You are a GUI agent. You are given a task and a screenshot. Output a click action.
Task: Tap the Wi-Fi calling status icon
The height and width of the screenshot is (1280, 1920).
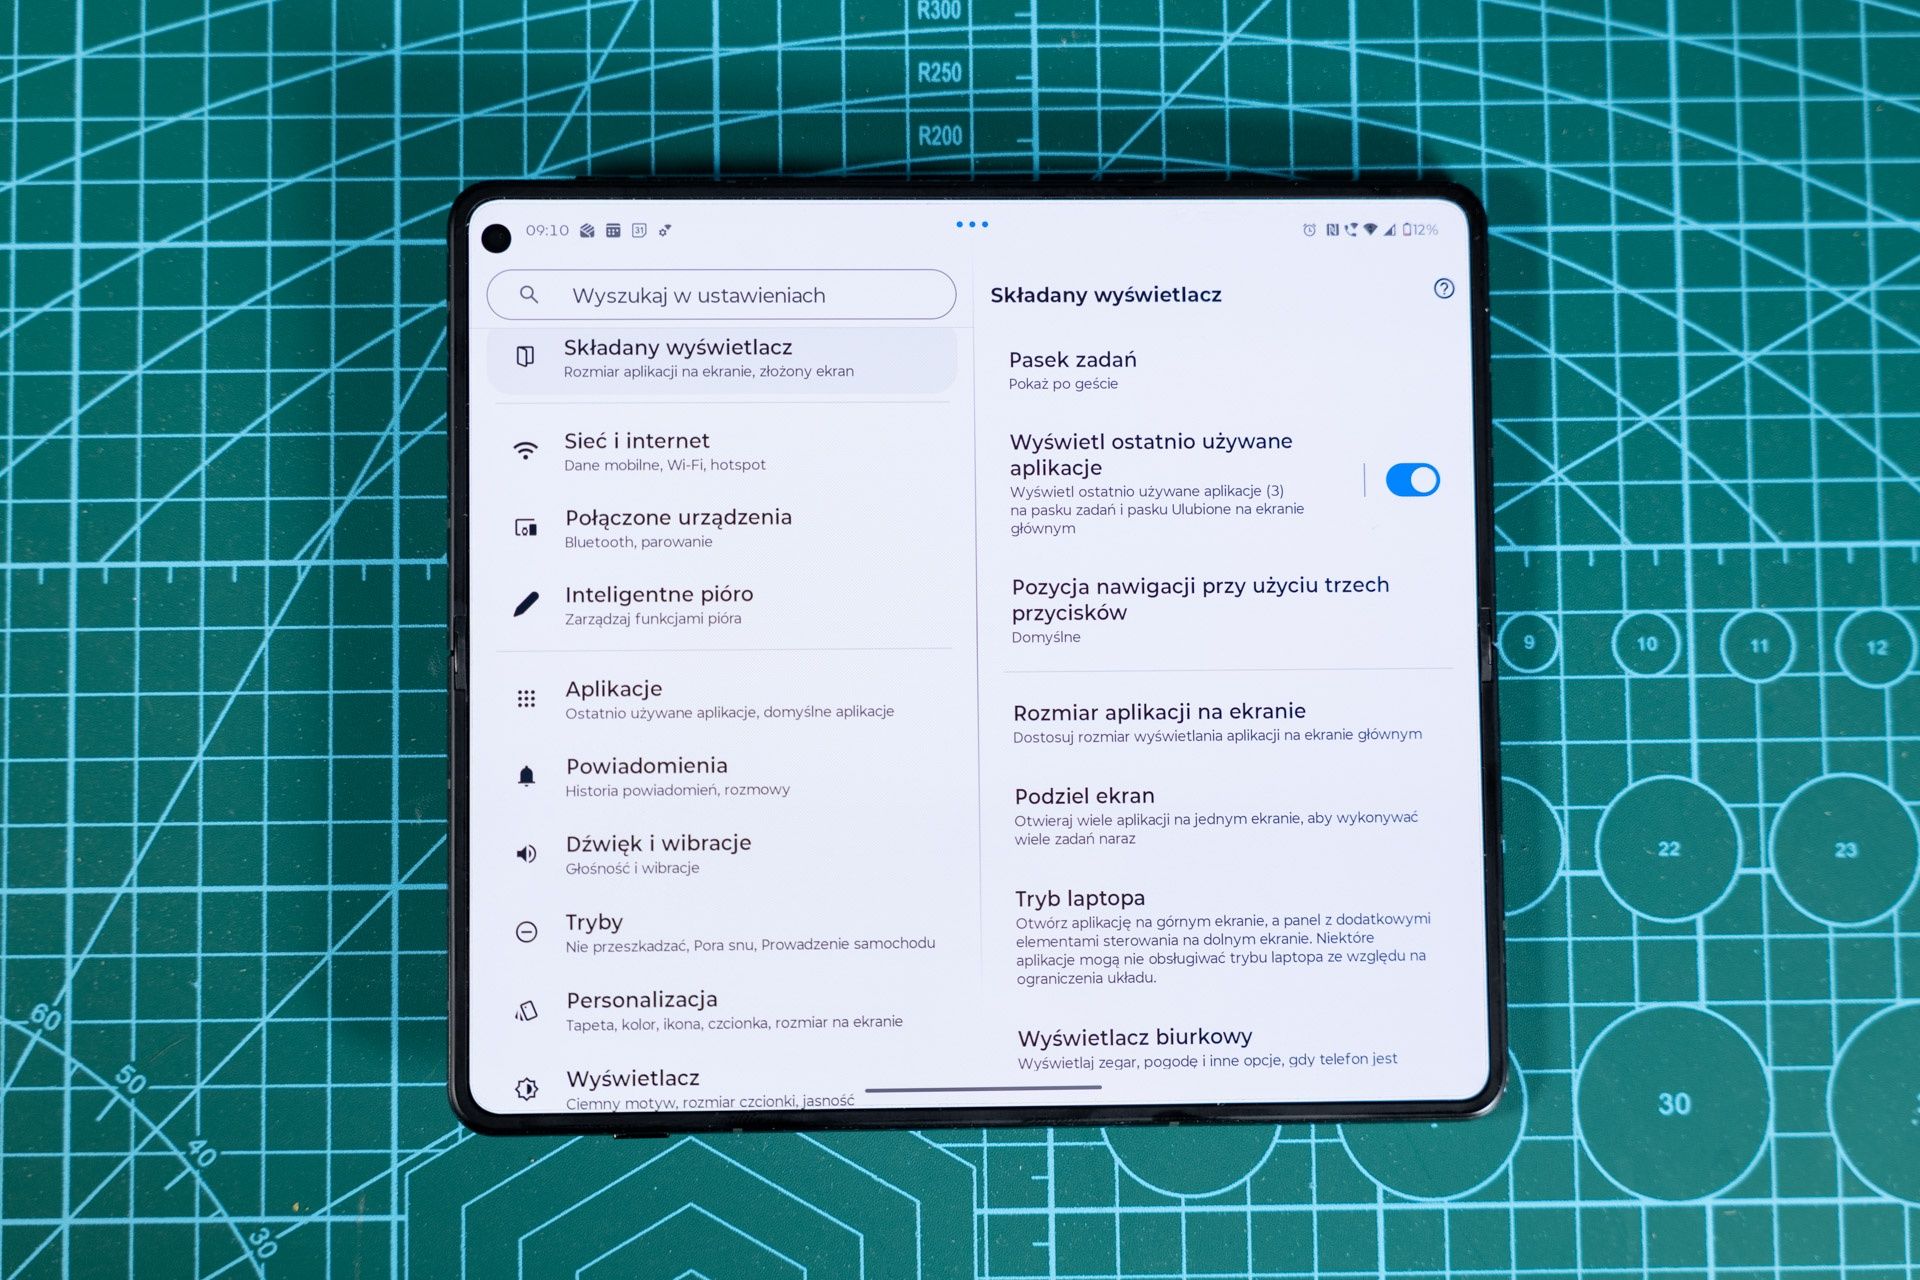click(1351, 230)
